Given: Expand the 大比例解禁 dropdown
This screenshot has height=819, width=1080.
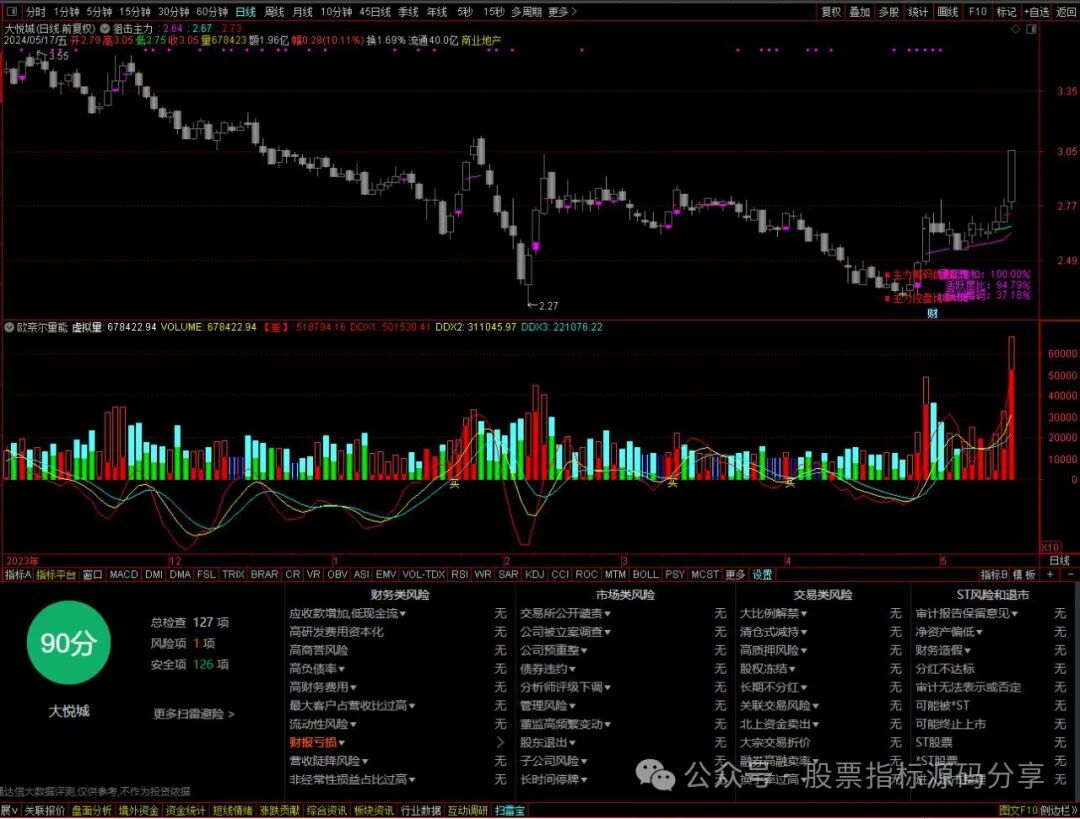Looking at the screenshot, I should click(x=773, y=613).
